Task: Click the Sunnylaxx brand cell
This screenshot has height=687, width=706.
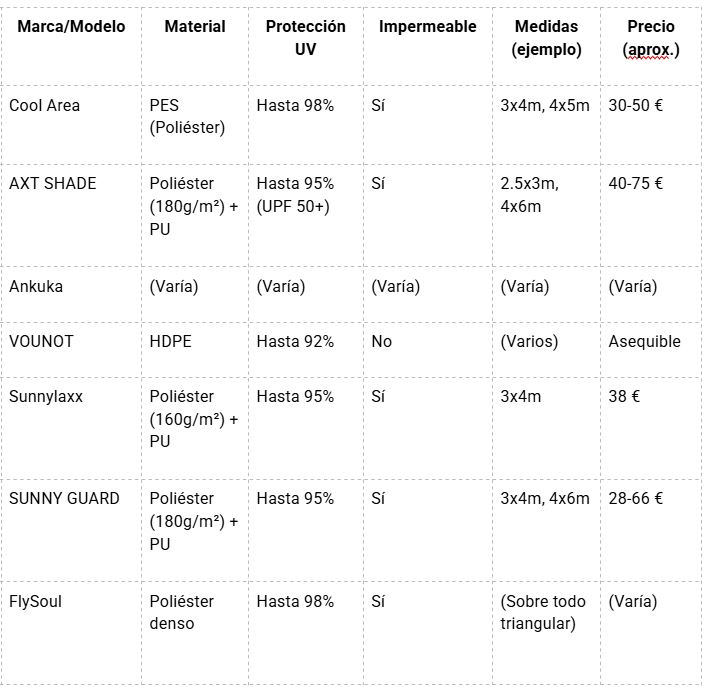Action: tap(46, 396)
